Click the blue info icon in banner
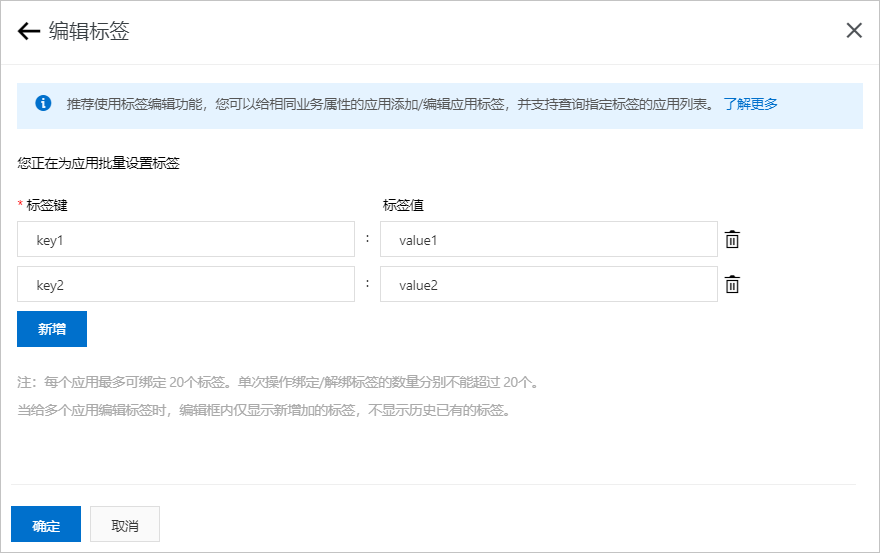 (43, 103)
